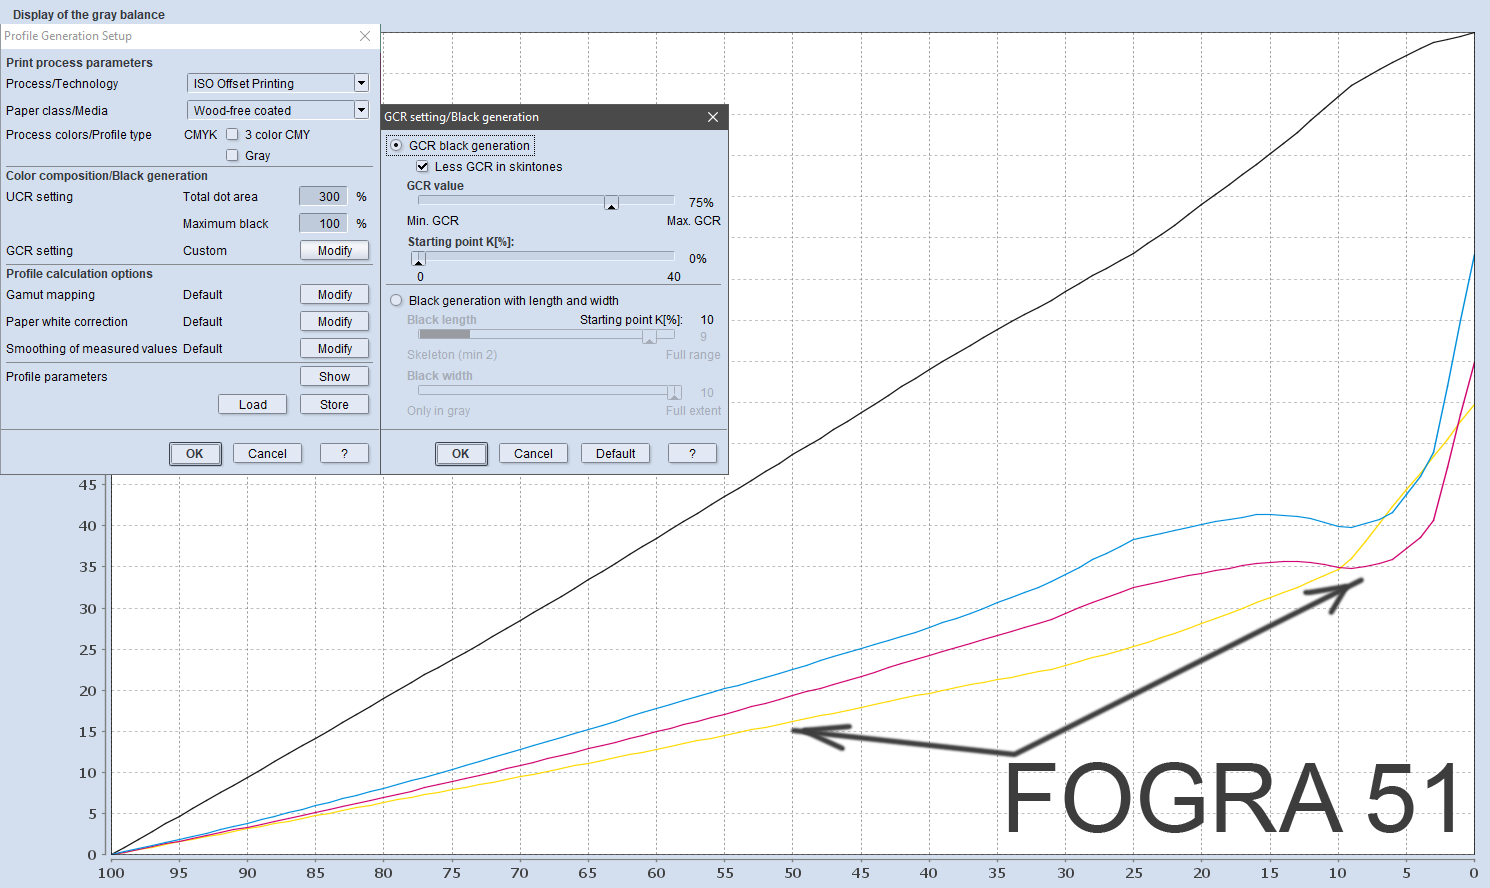Screen dimensions: 1490x888
Task: Click the Total dot area field
Action: [323, 197]
